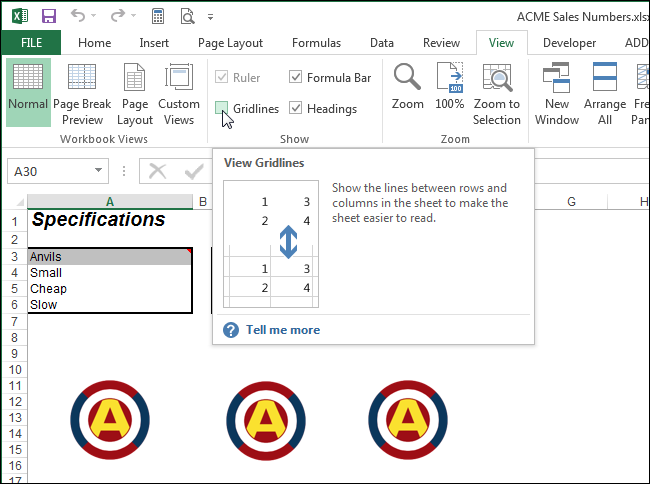
Task: Toggle the Headings checkbox
Action: 295,108
